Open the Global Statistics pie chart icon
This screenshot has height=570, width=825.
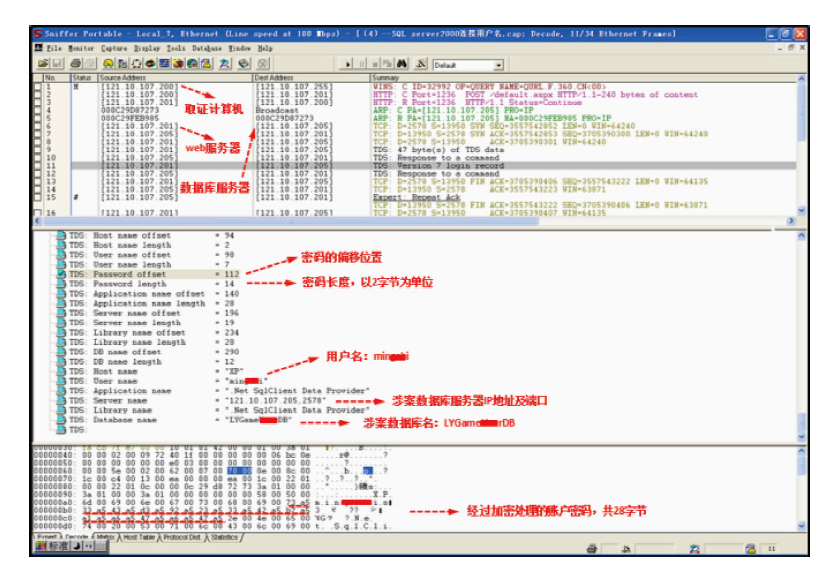click(192, 64)
